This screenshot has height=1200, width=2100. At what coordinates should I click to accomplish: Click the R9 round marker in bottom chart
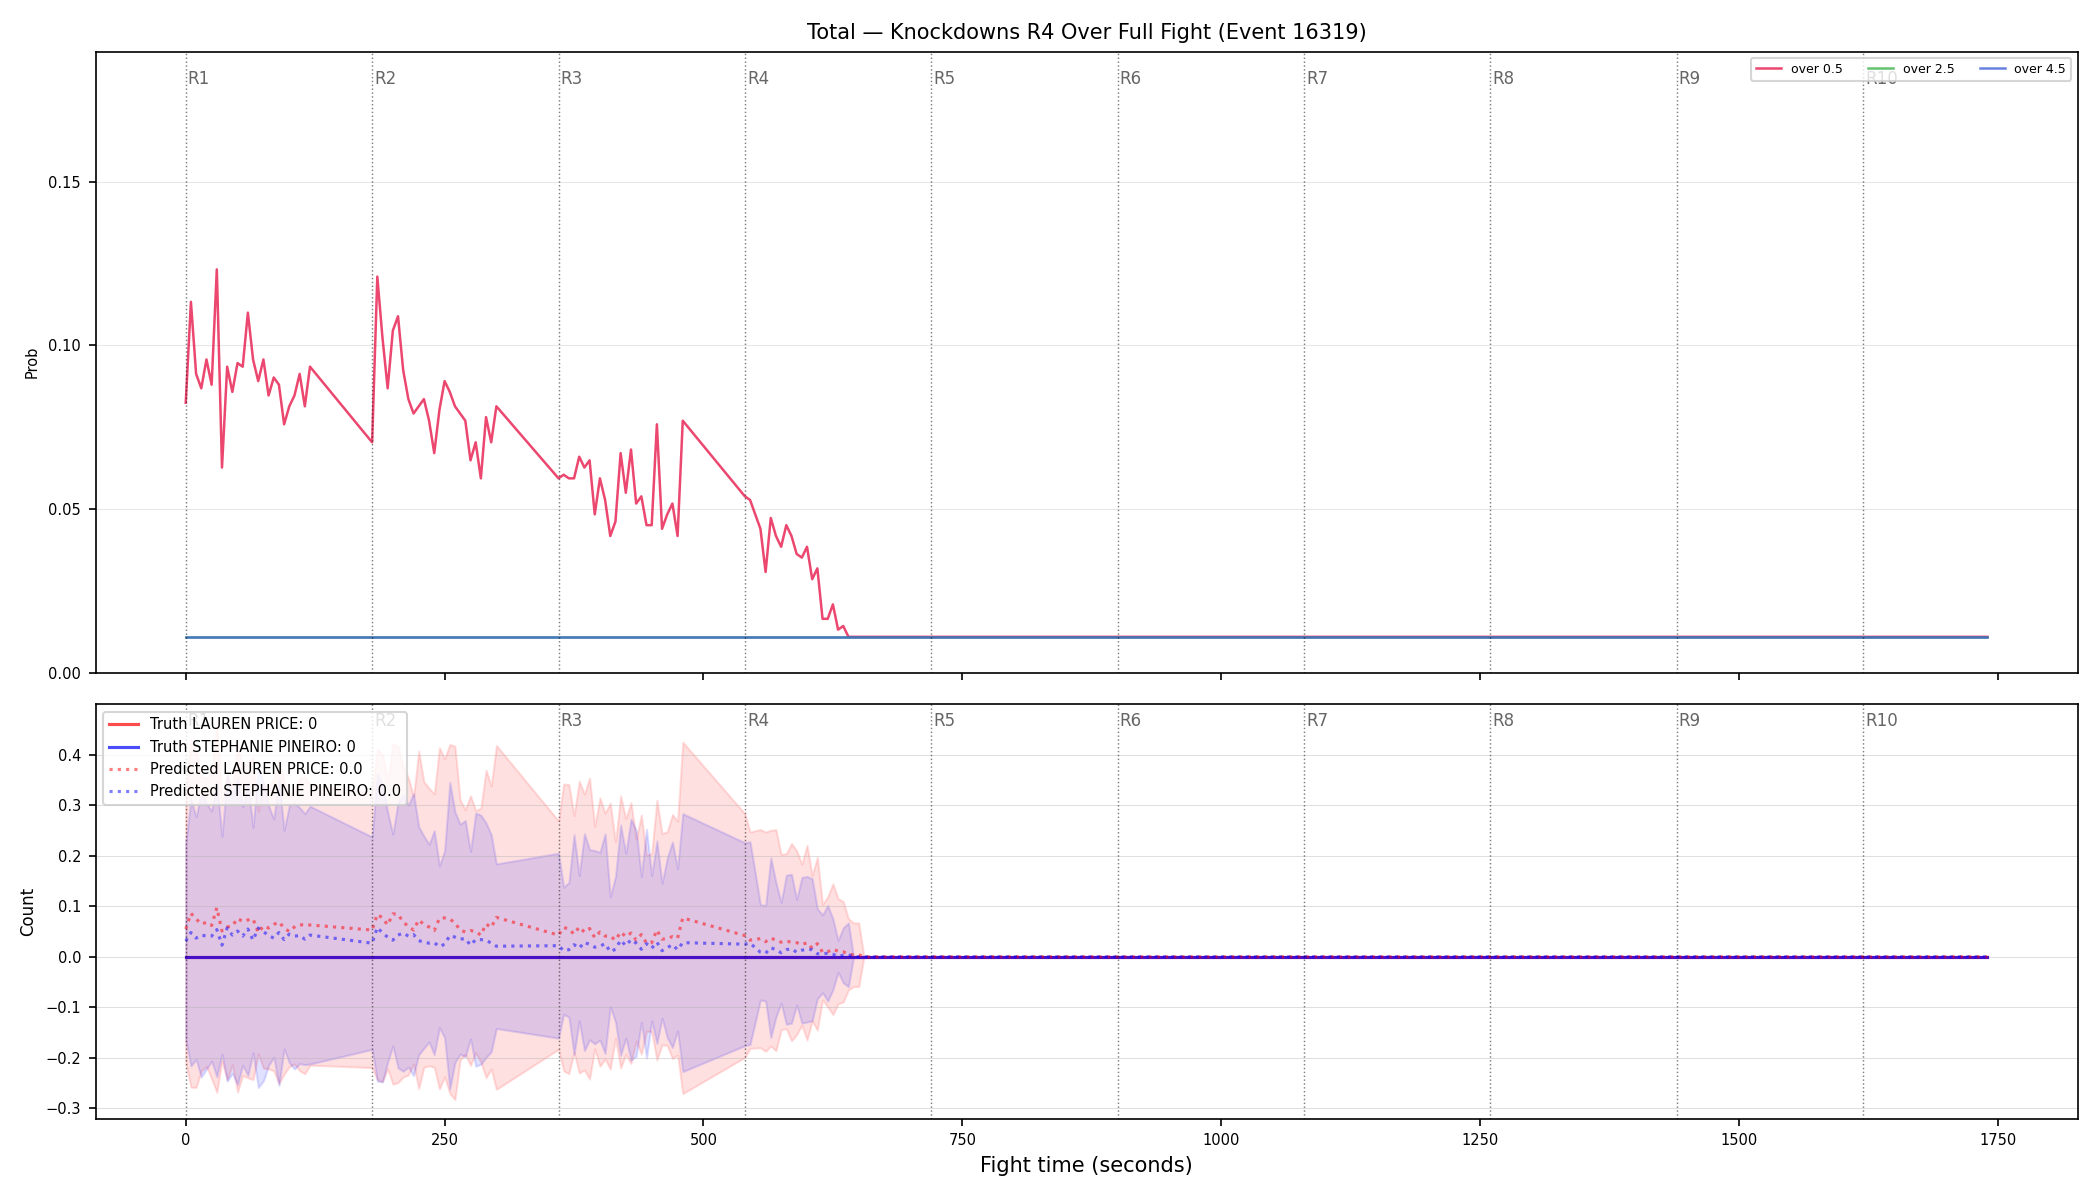[x=1689, y=720]
